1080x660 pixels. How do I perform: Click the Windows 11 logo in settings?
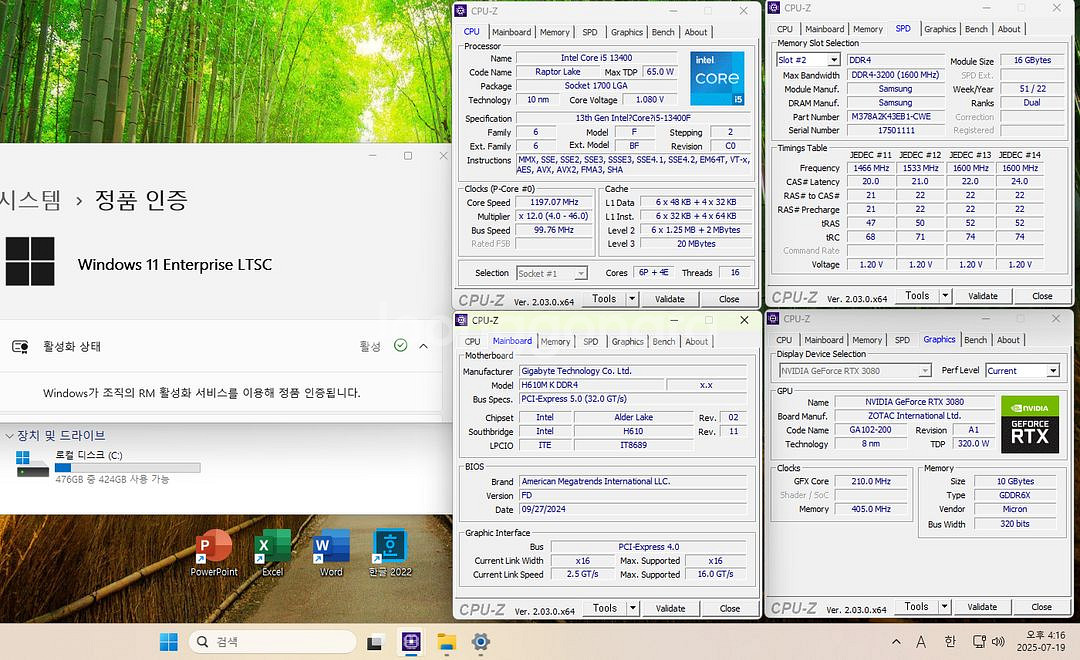30,261
